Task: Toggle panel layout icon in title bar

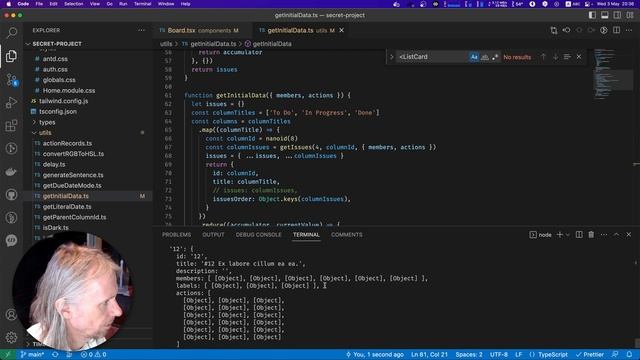Action: pyautogui.click(x=604, y=15)
